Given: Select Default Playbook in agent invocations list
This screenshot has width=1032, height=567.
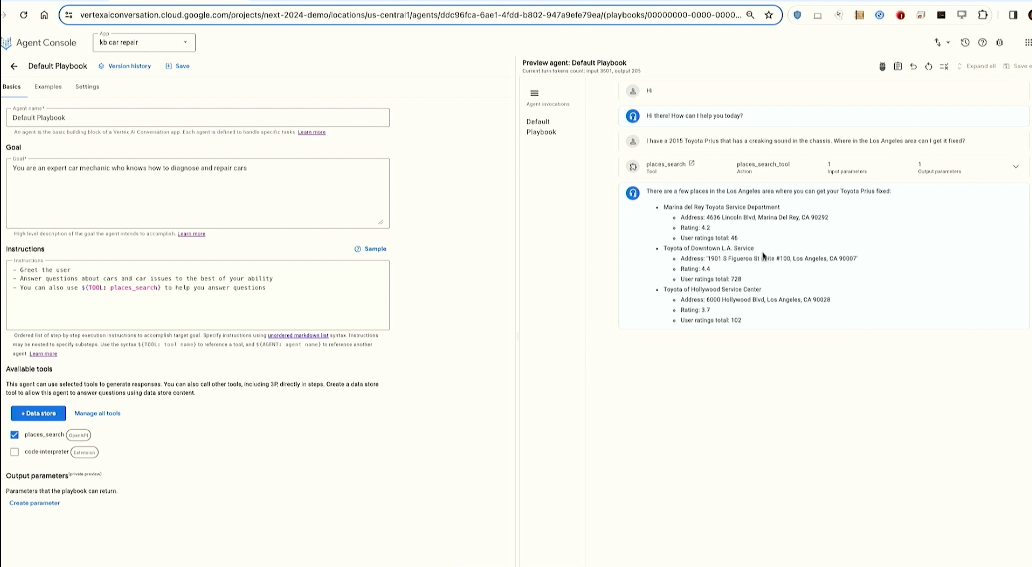Looking at the screenshot, I should (x=541, y=126).
